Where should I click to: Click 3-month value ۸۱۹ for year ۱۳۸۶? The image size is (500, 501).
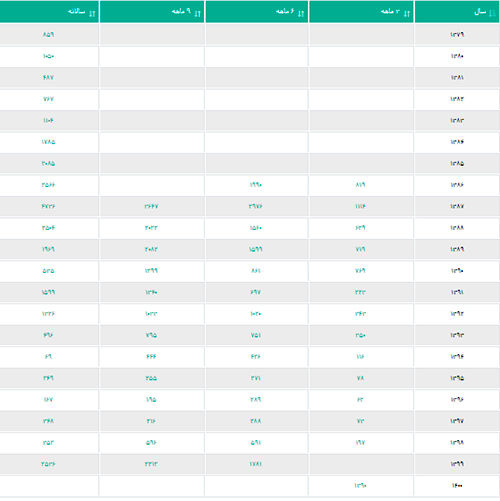pos(360,185)
